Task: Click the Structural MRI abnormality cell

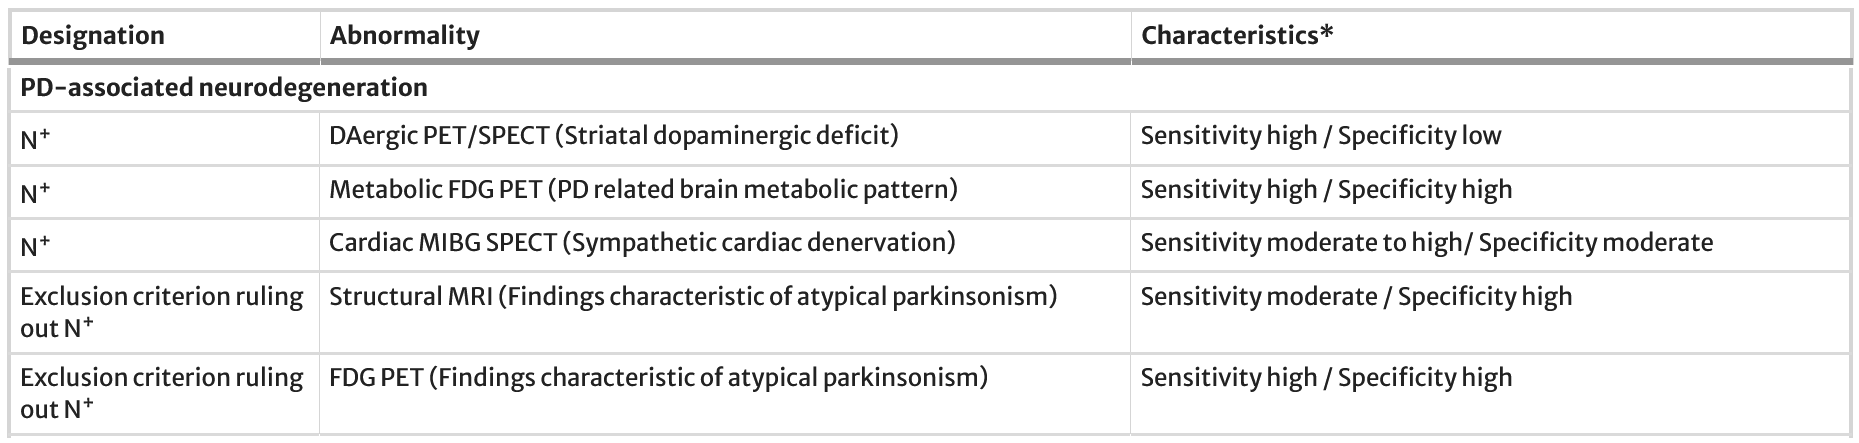Action: click(692, 296)
